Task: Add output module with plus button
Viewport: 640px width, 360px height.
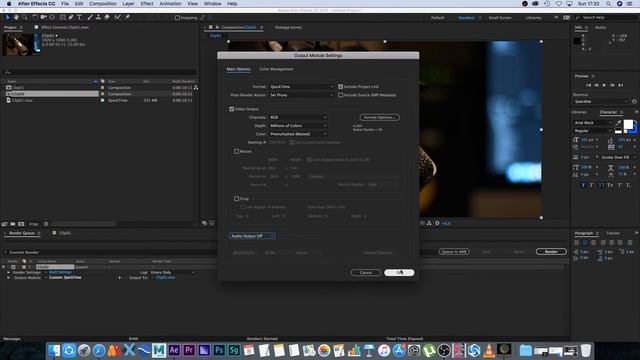Action: coord(120,278)
